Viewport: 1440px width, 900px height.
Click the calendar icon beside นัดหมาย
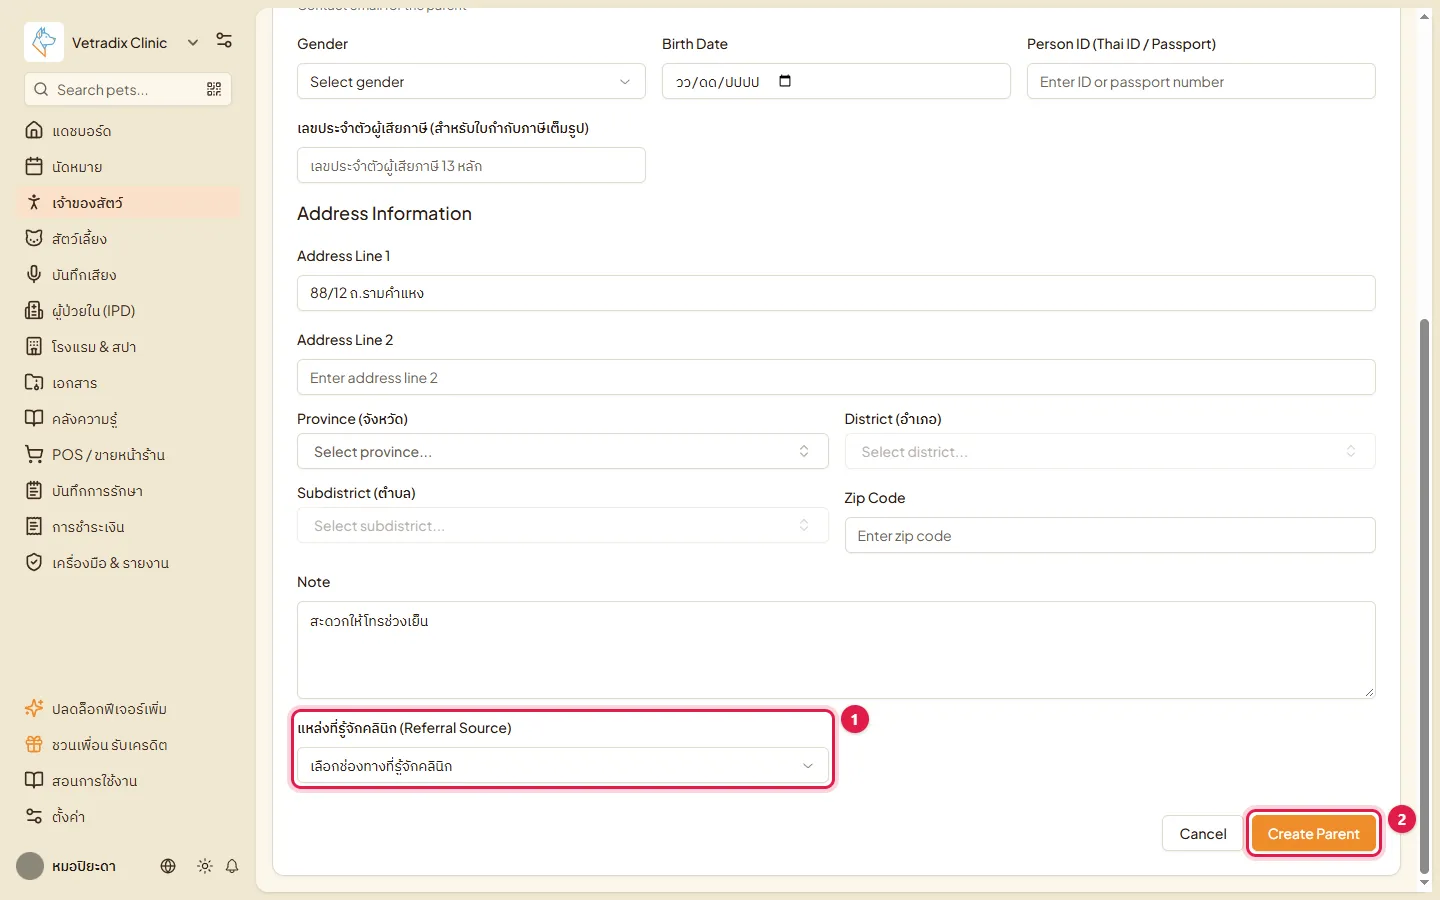click(34, 166)
